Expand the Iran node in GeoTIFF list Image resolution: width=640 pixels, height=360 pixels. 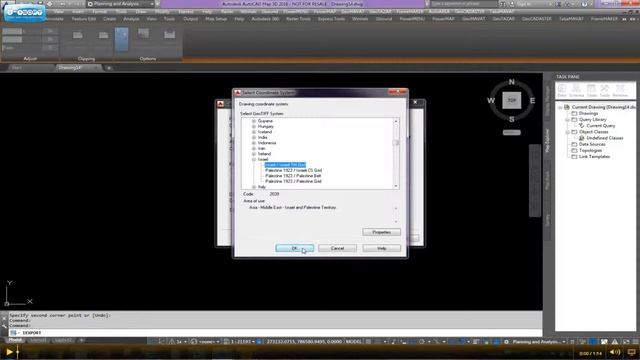pyautogui.click(x=253, y=149)
